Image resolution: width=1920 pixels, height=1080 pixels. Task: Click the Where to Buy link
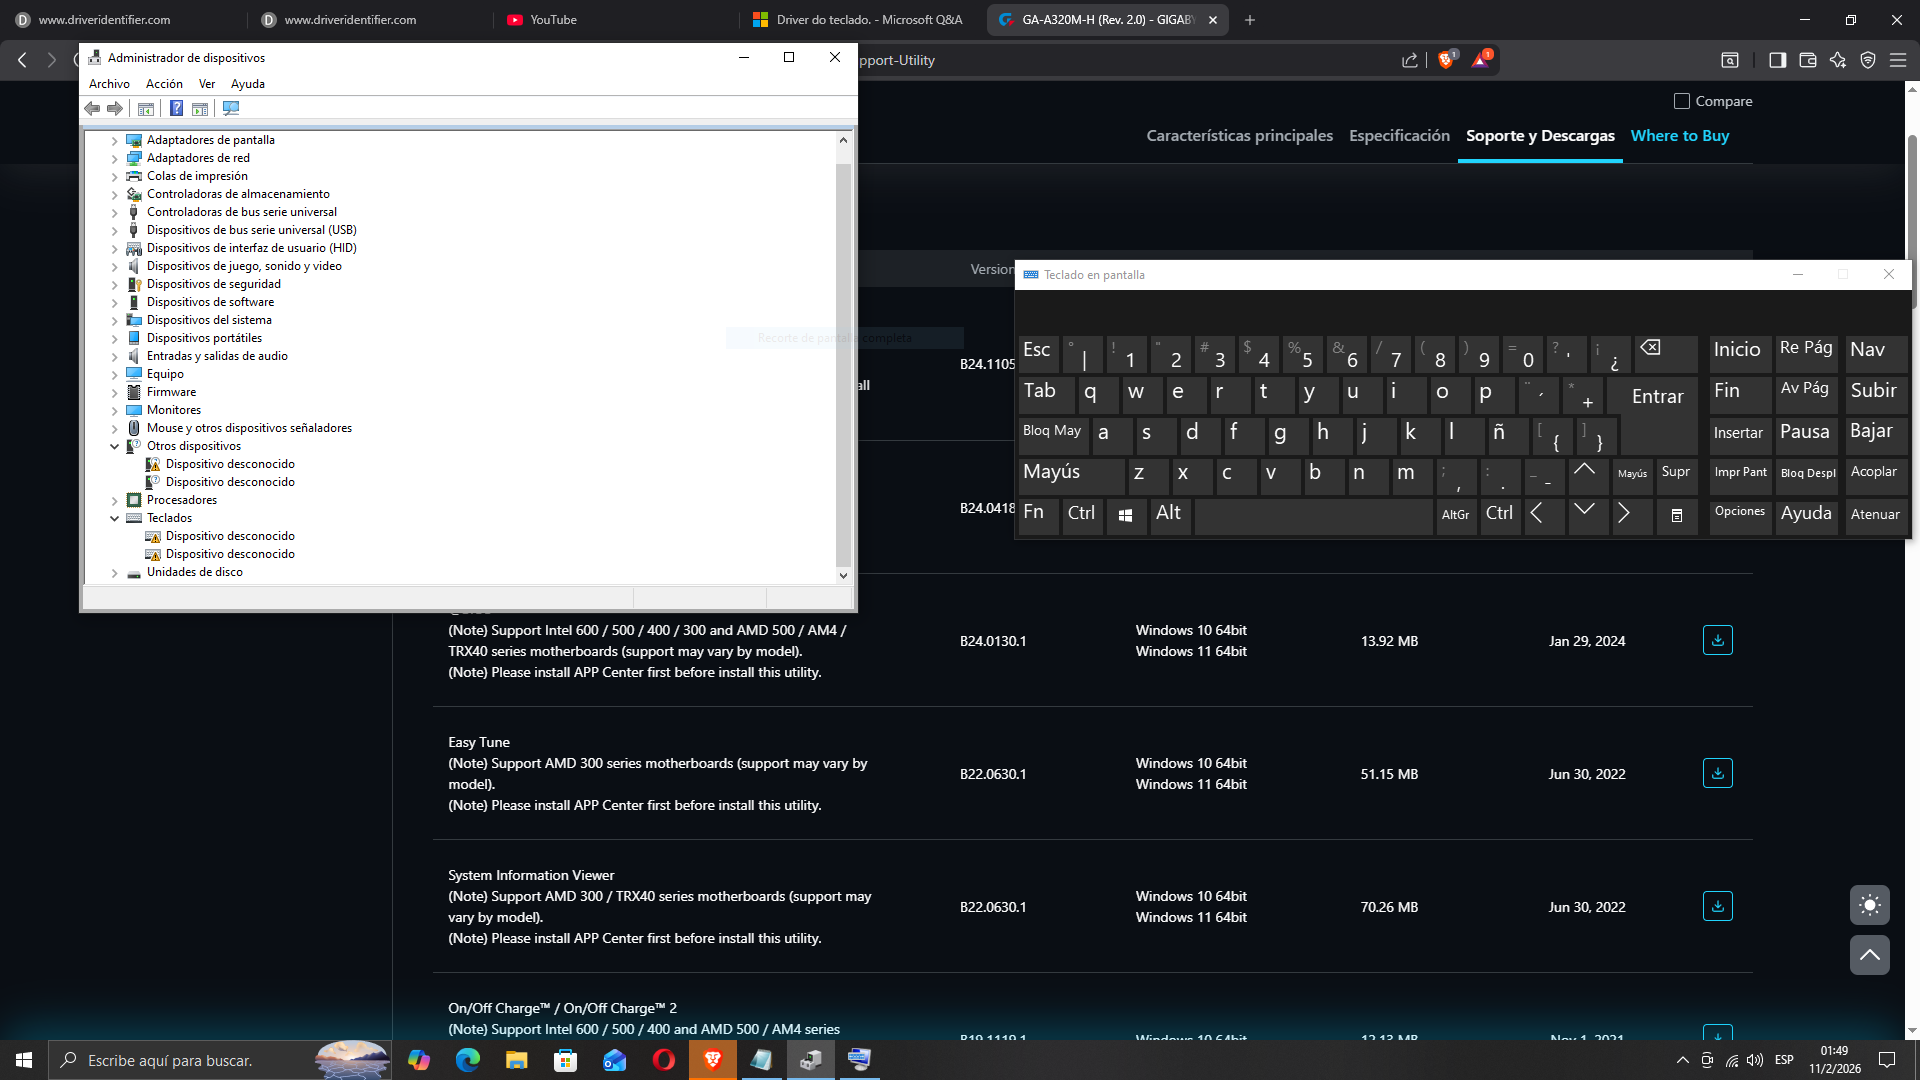[1679, 136]
